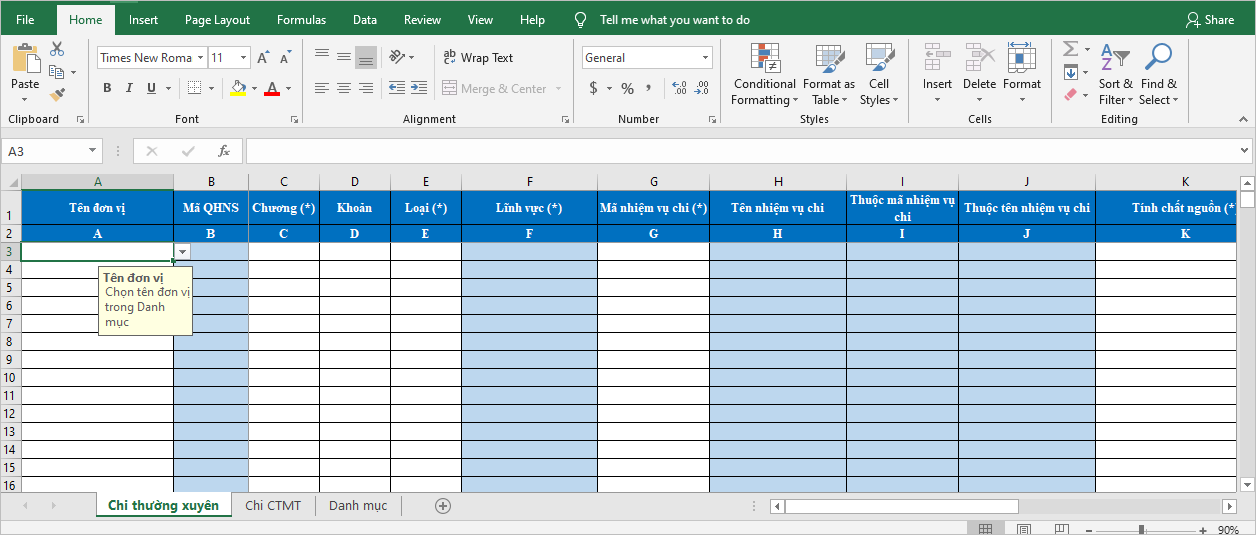Click the AutoSum sigma icon
1256x535 pixels.
(x=1070, y=49)
